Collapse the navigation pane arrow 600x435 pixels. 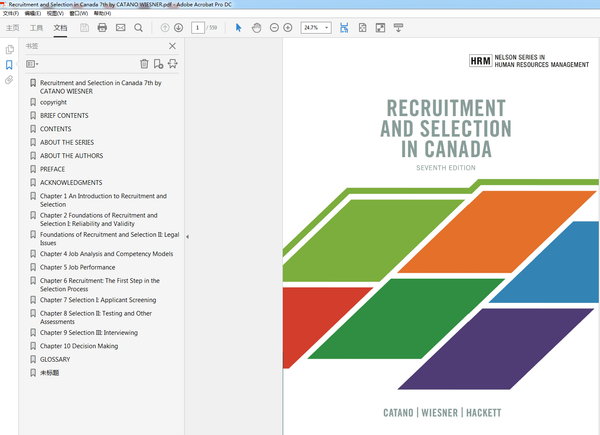tap(188, 237)
